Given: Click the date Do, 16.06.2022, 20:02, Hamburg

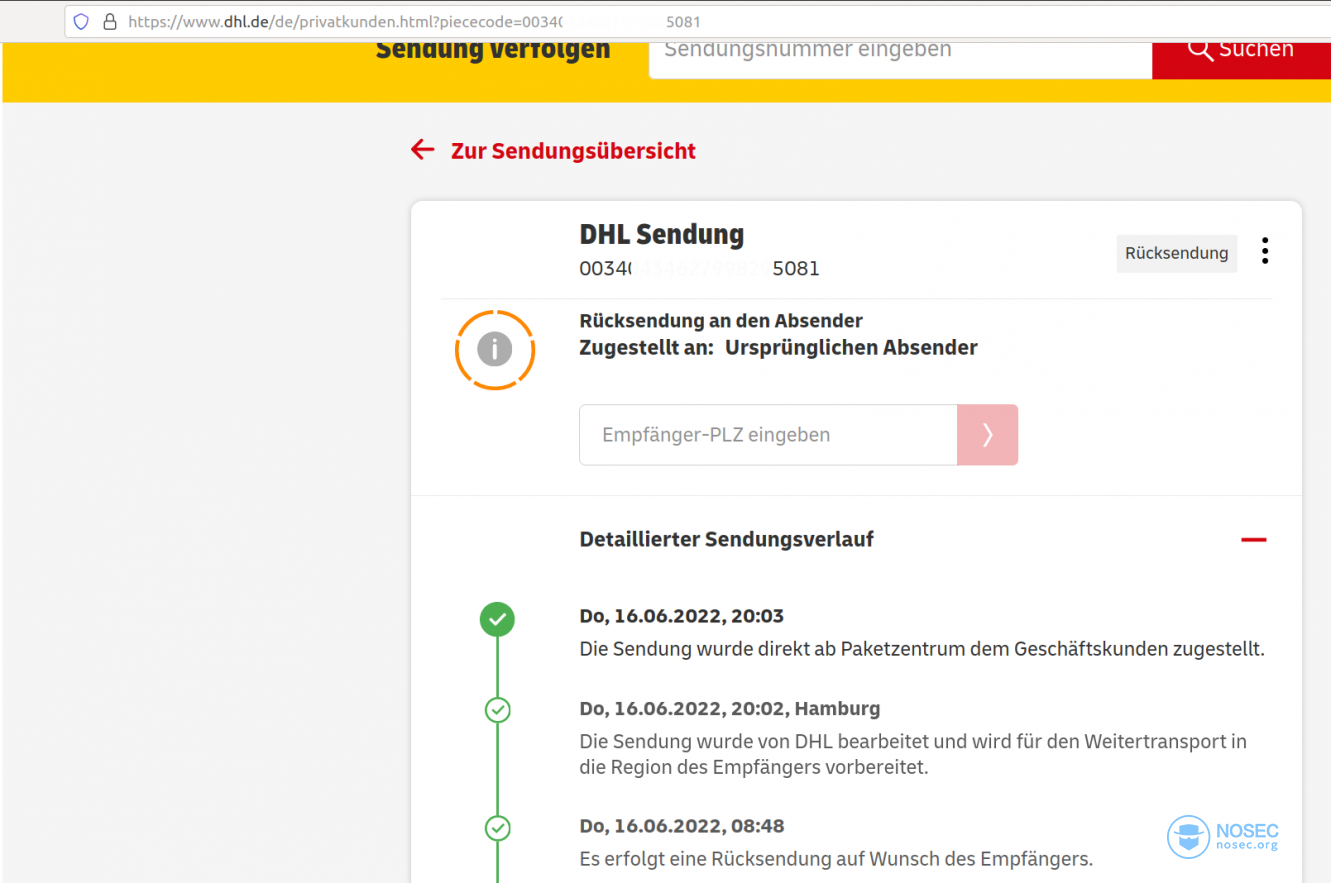Looking at the screenshot, I should (730, 709).
